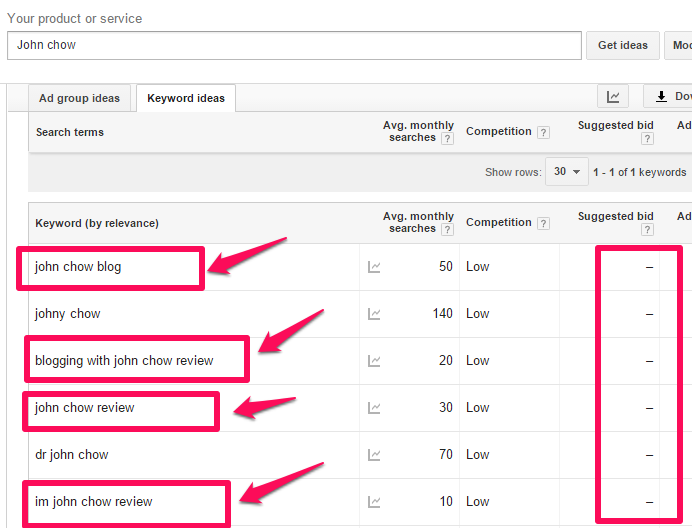Click the Search terms column header
Viewport: 692px width, 528px height.
click(x=70, y=132)
